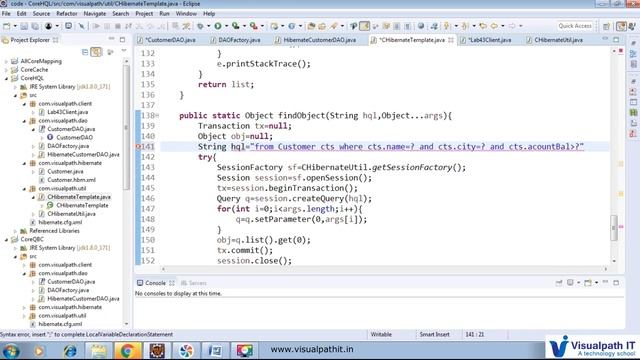Open Internet Explorer from the taskbar
The image size is (640, 360).
coord(70,351)
